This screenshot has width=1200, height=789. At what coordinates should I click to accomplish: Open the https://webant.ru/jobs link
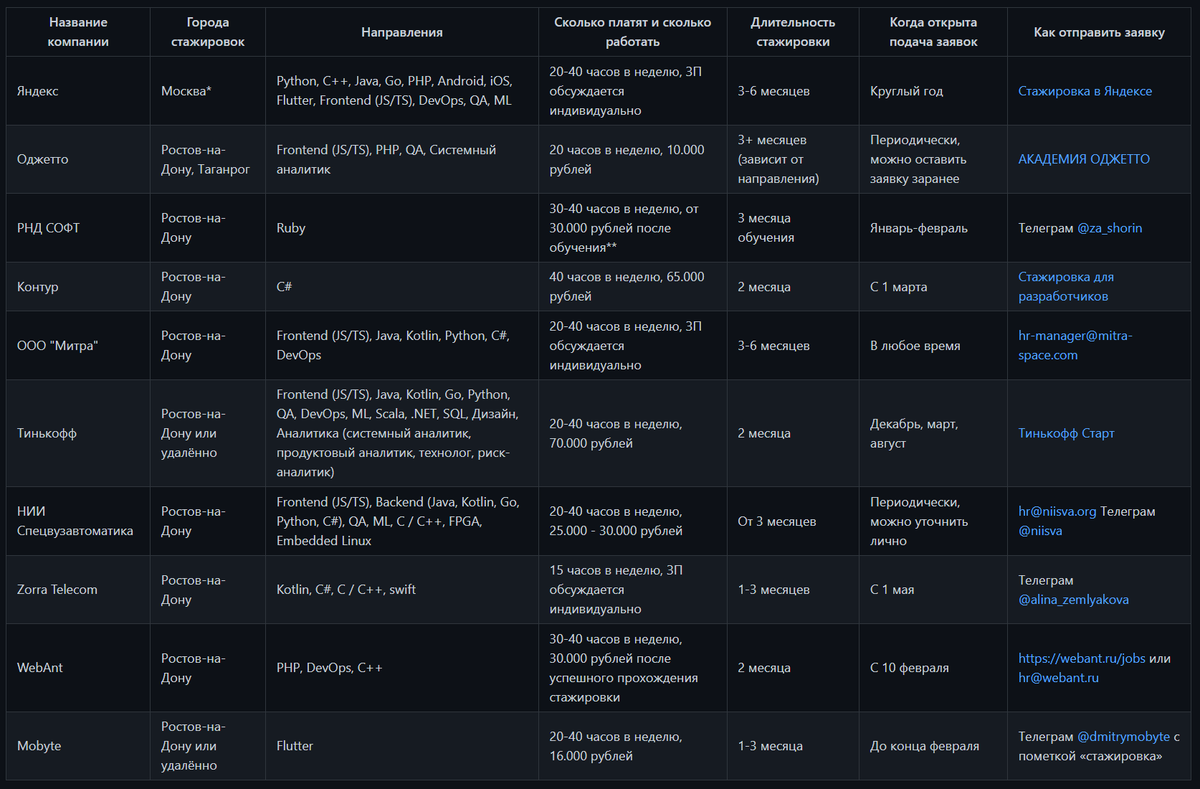click(x=1081, y=658)
